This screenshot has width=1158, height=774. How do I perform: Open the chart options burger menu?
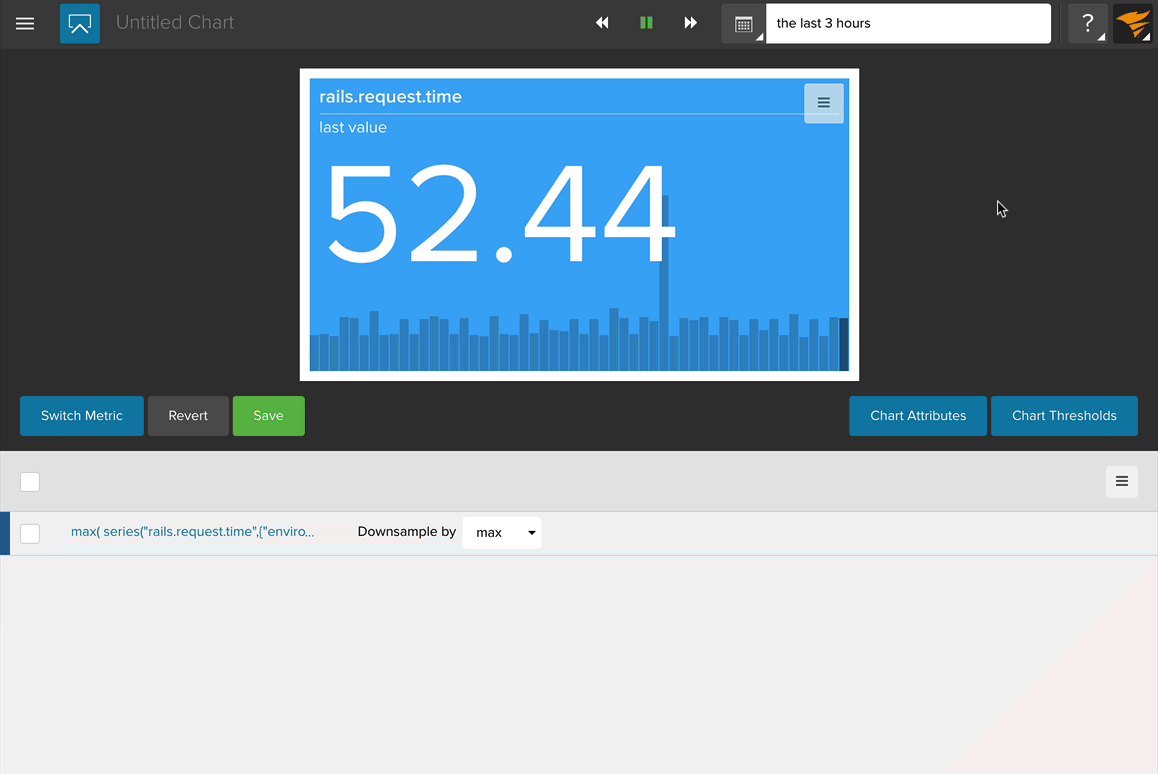click(x=823, y=102)
